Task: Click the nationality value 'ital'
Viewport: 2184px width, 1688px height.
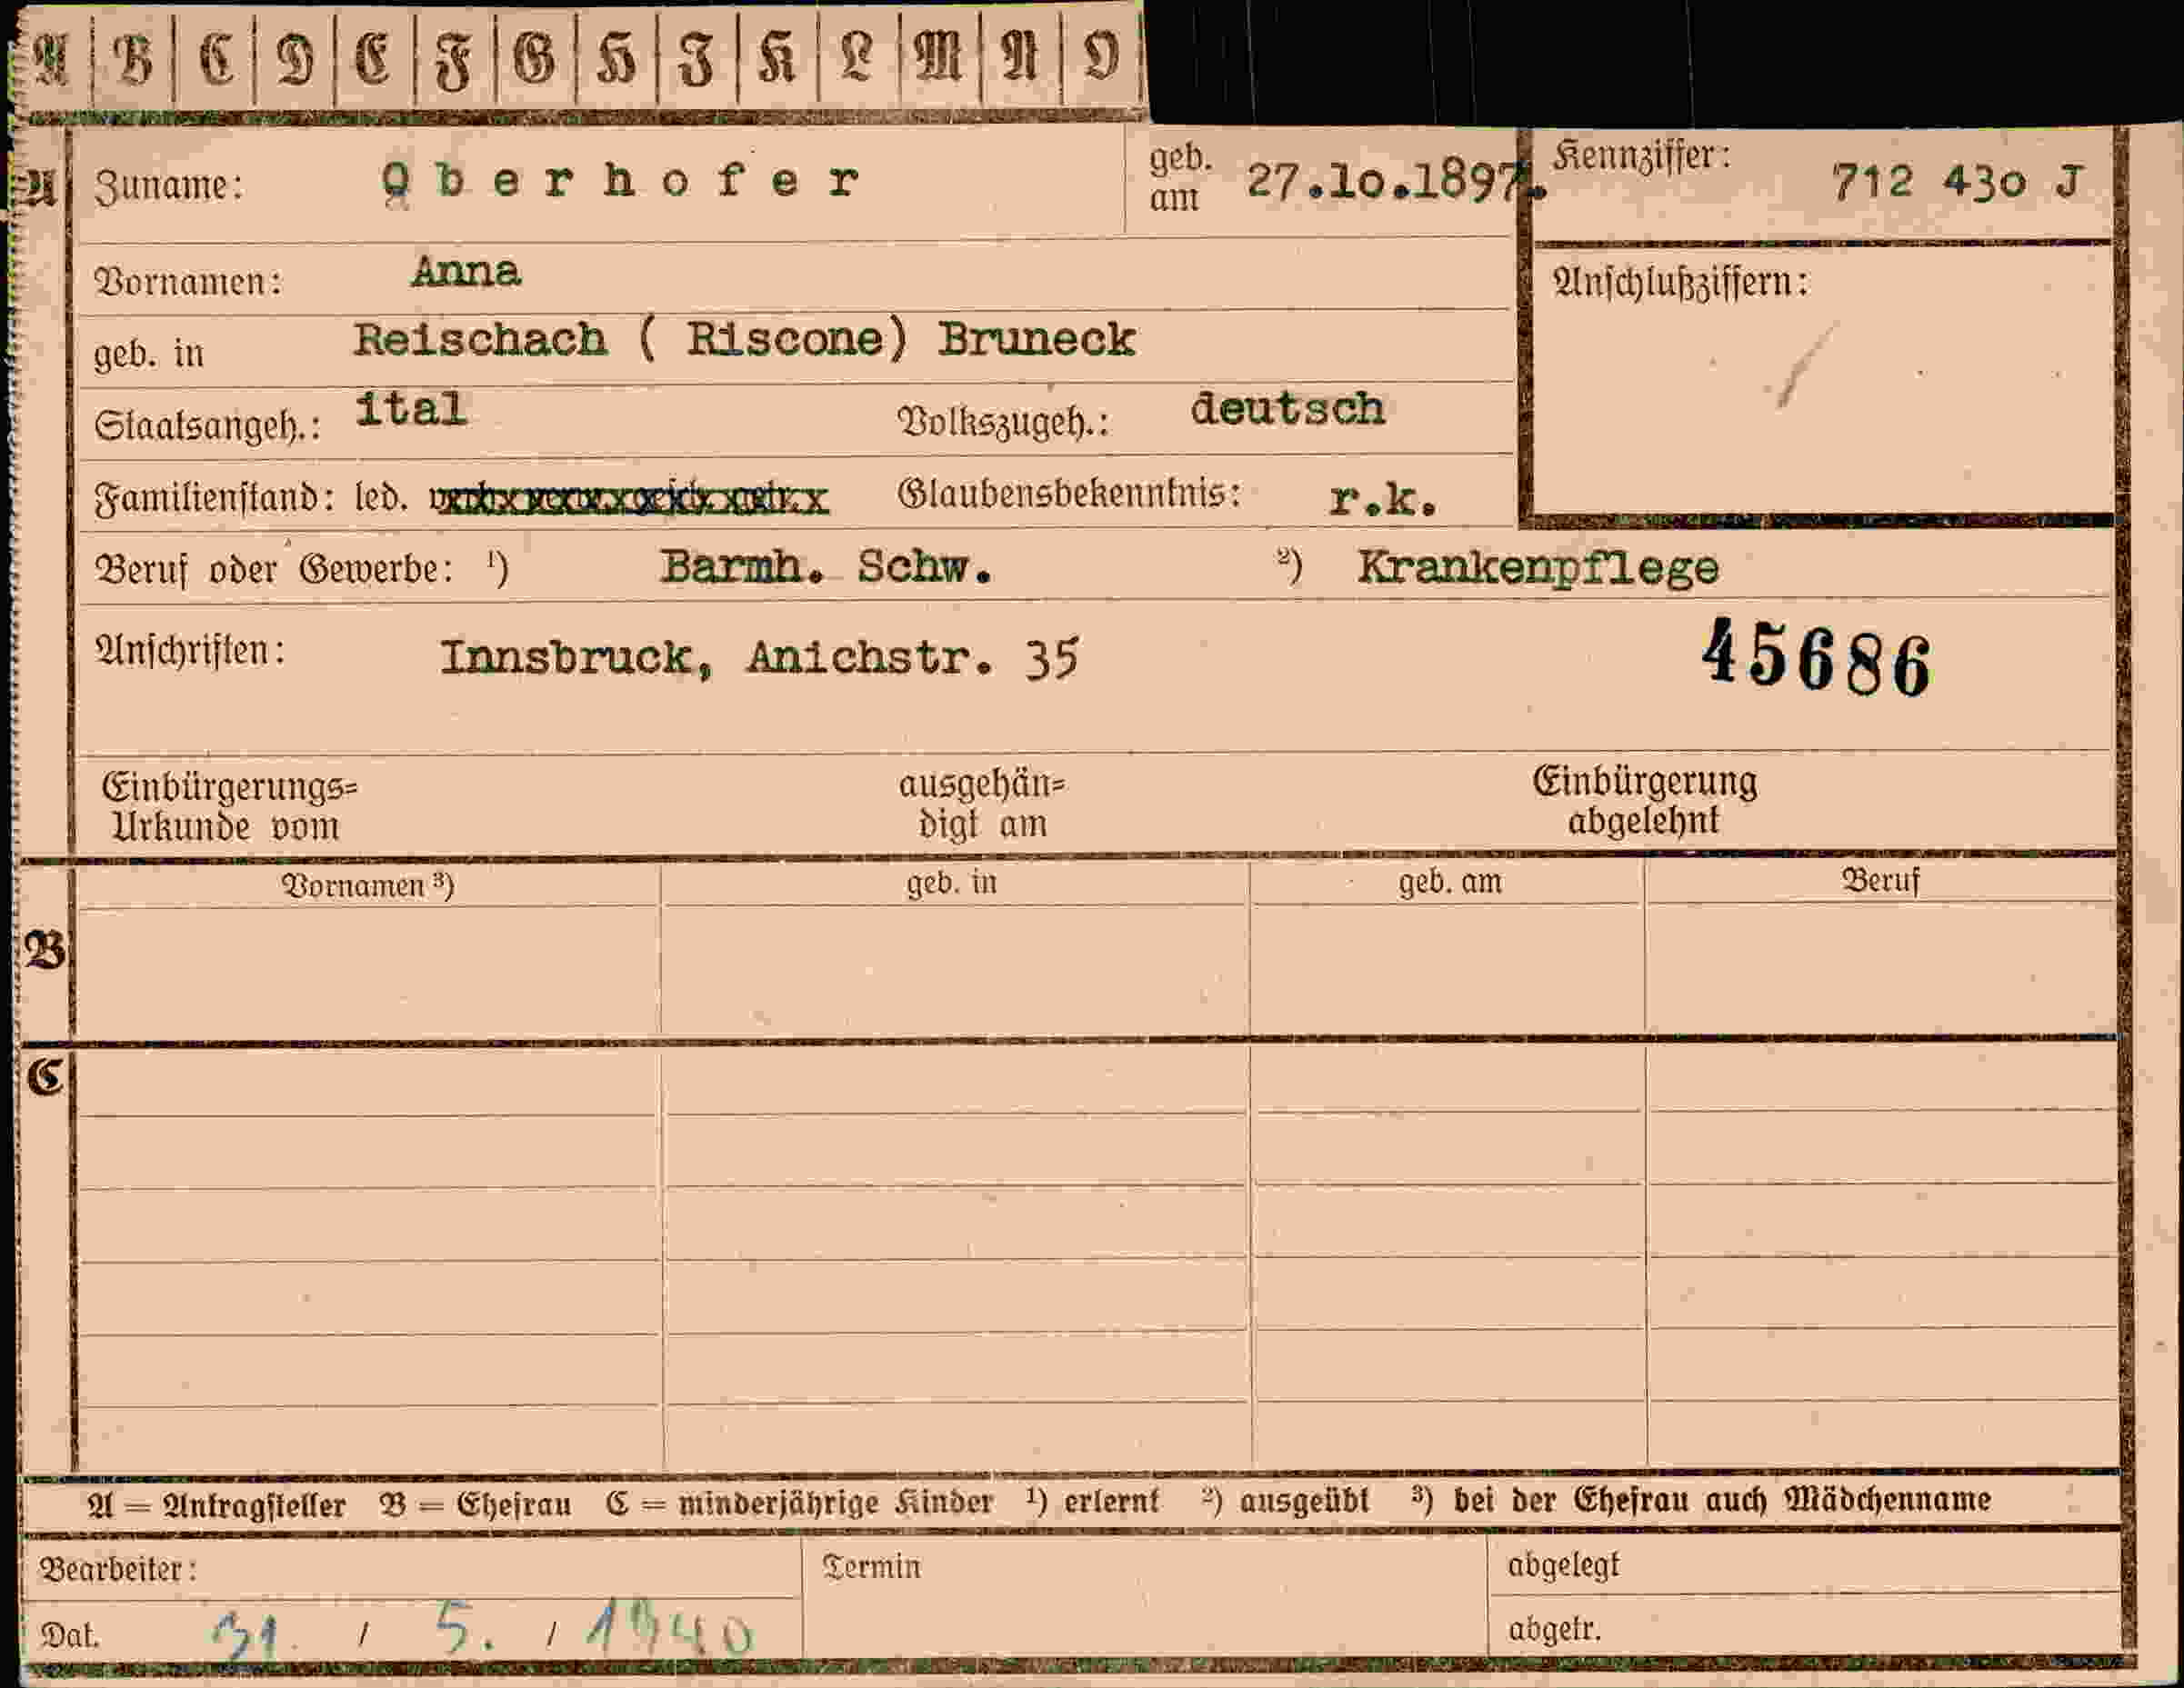Action: click(411, 408)
